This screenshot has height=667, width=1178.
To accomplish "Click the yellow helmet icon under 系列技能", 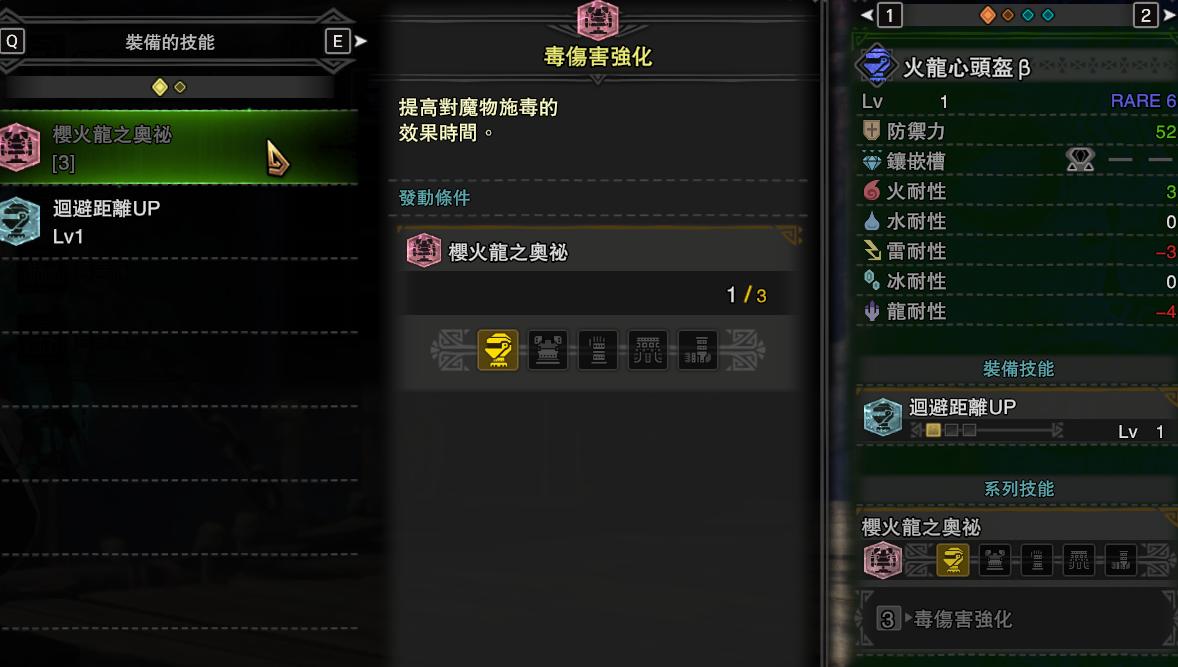I will pyautogui.click(x=953, y=560).
